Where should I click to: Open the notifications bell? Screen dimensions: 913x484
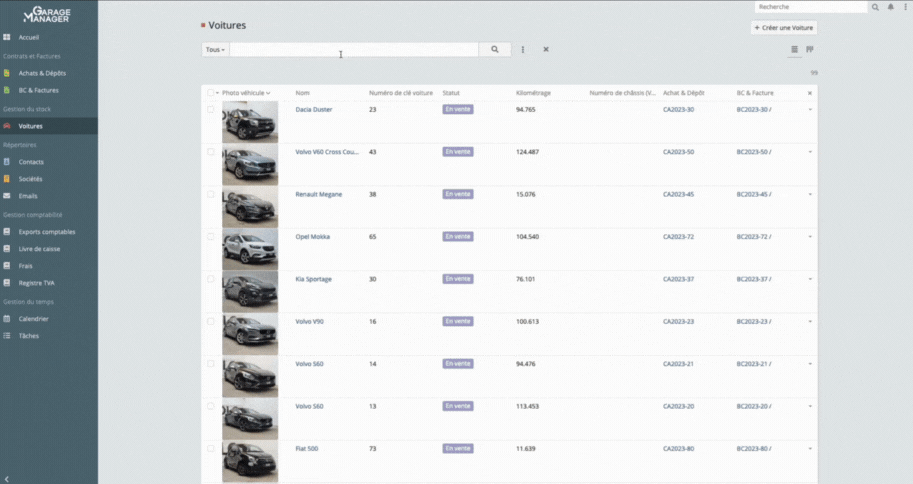click(x=891, y=7)
